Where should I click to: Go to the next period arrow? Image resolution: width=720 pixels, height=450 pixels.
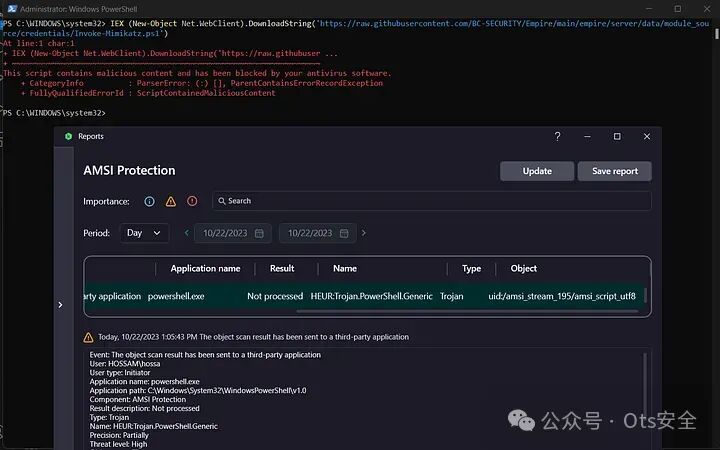pos(364,233)
